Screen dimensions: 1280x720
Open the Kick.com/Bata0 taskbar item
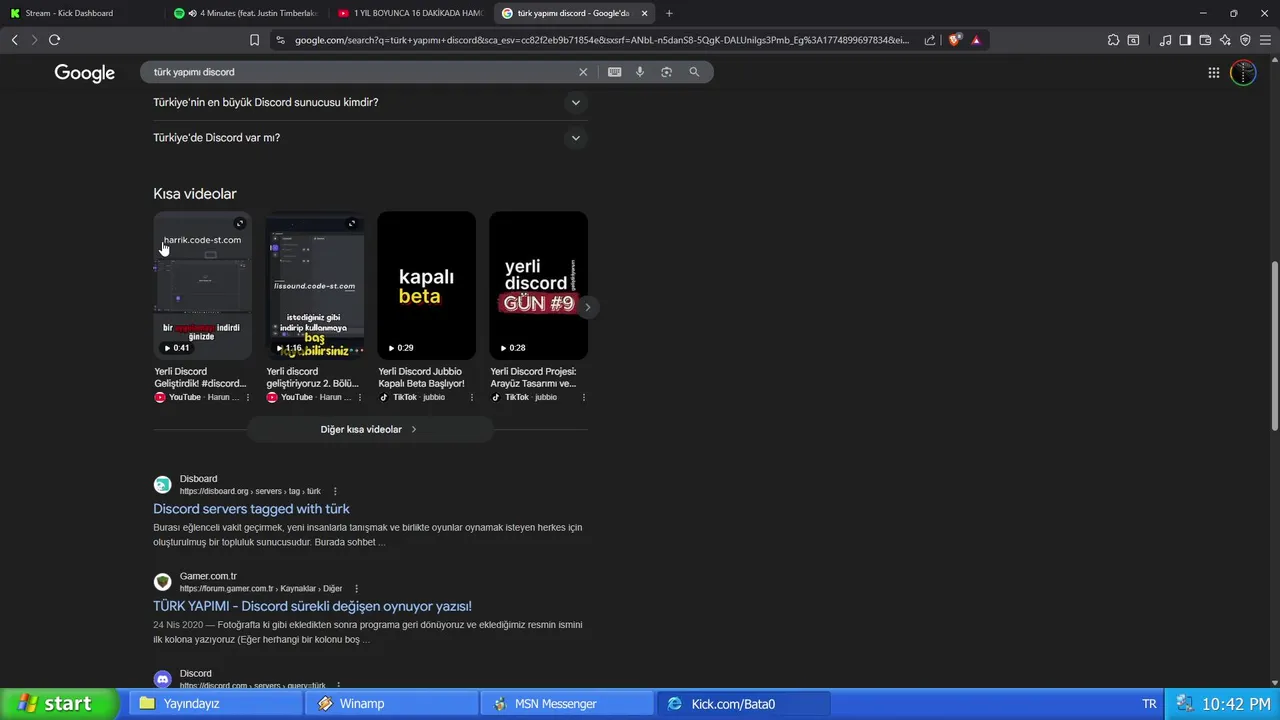click(x=743, y=704)
